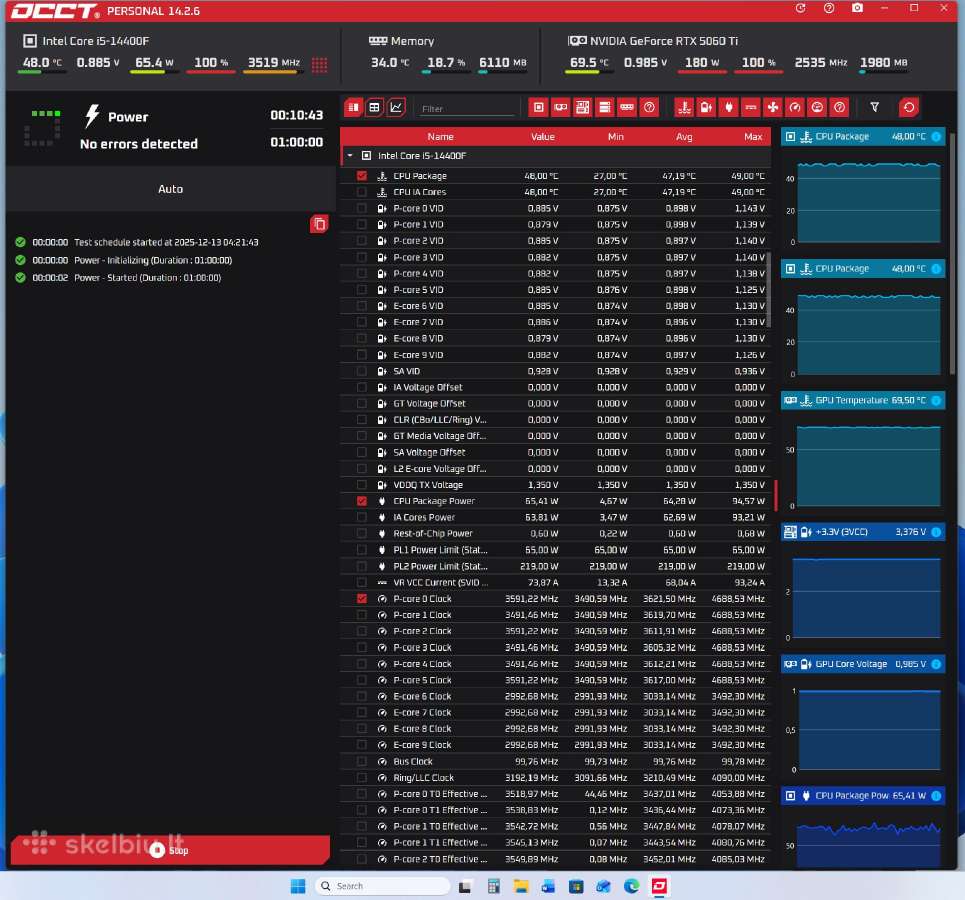The height and width of the screenshot is (900, 965).
Task: Collapse the Intel Core i5-14400F group
Action: 350,156
